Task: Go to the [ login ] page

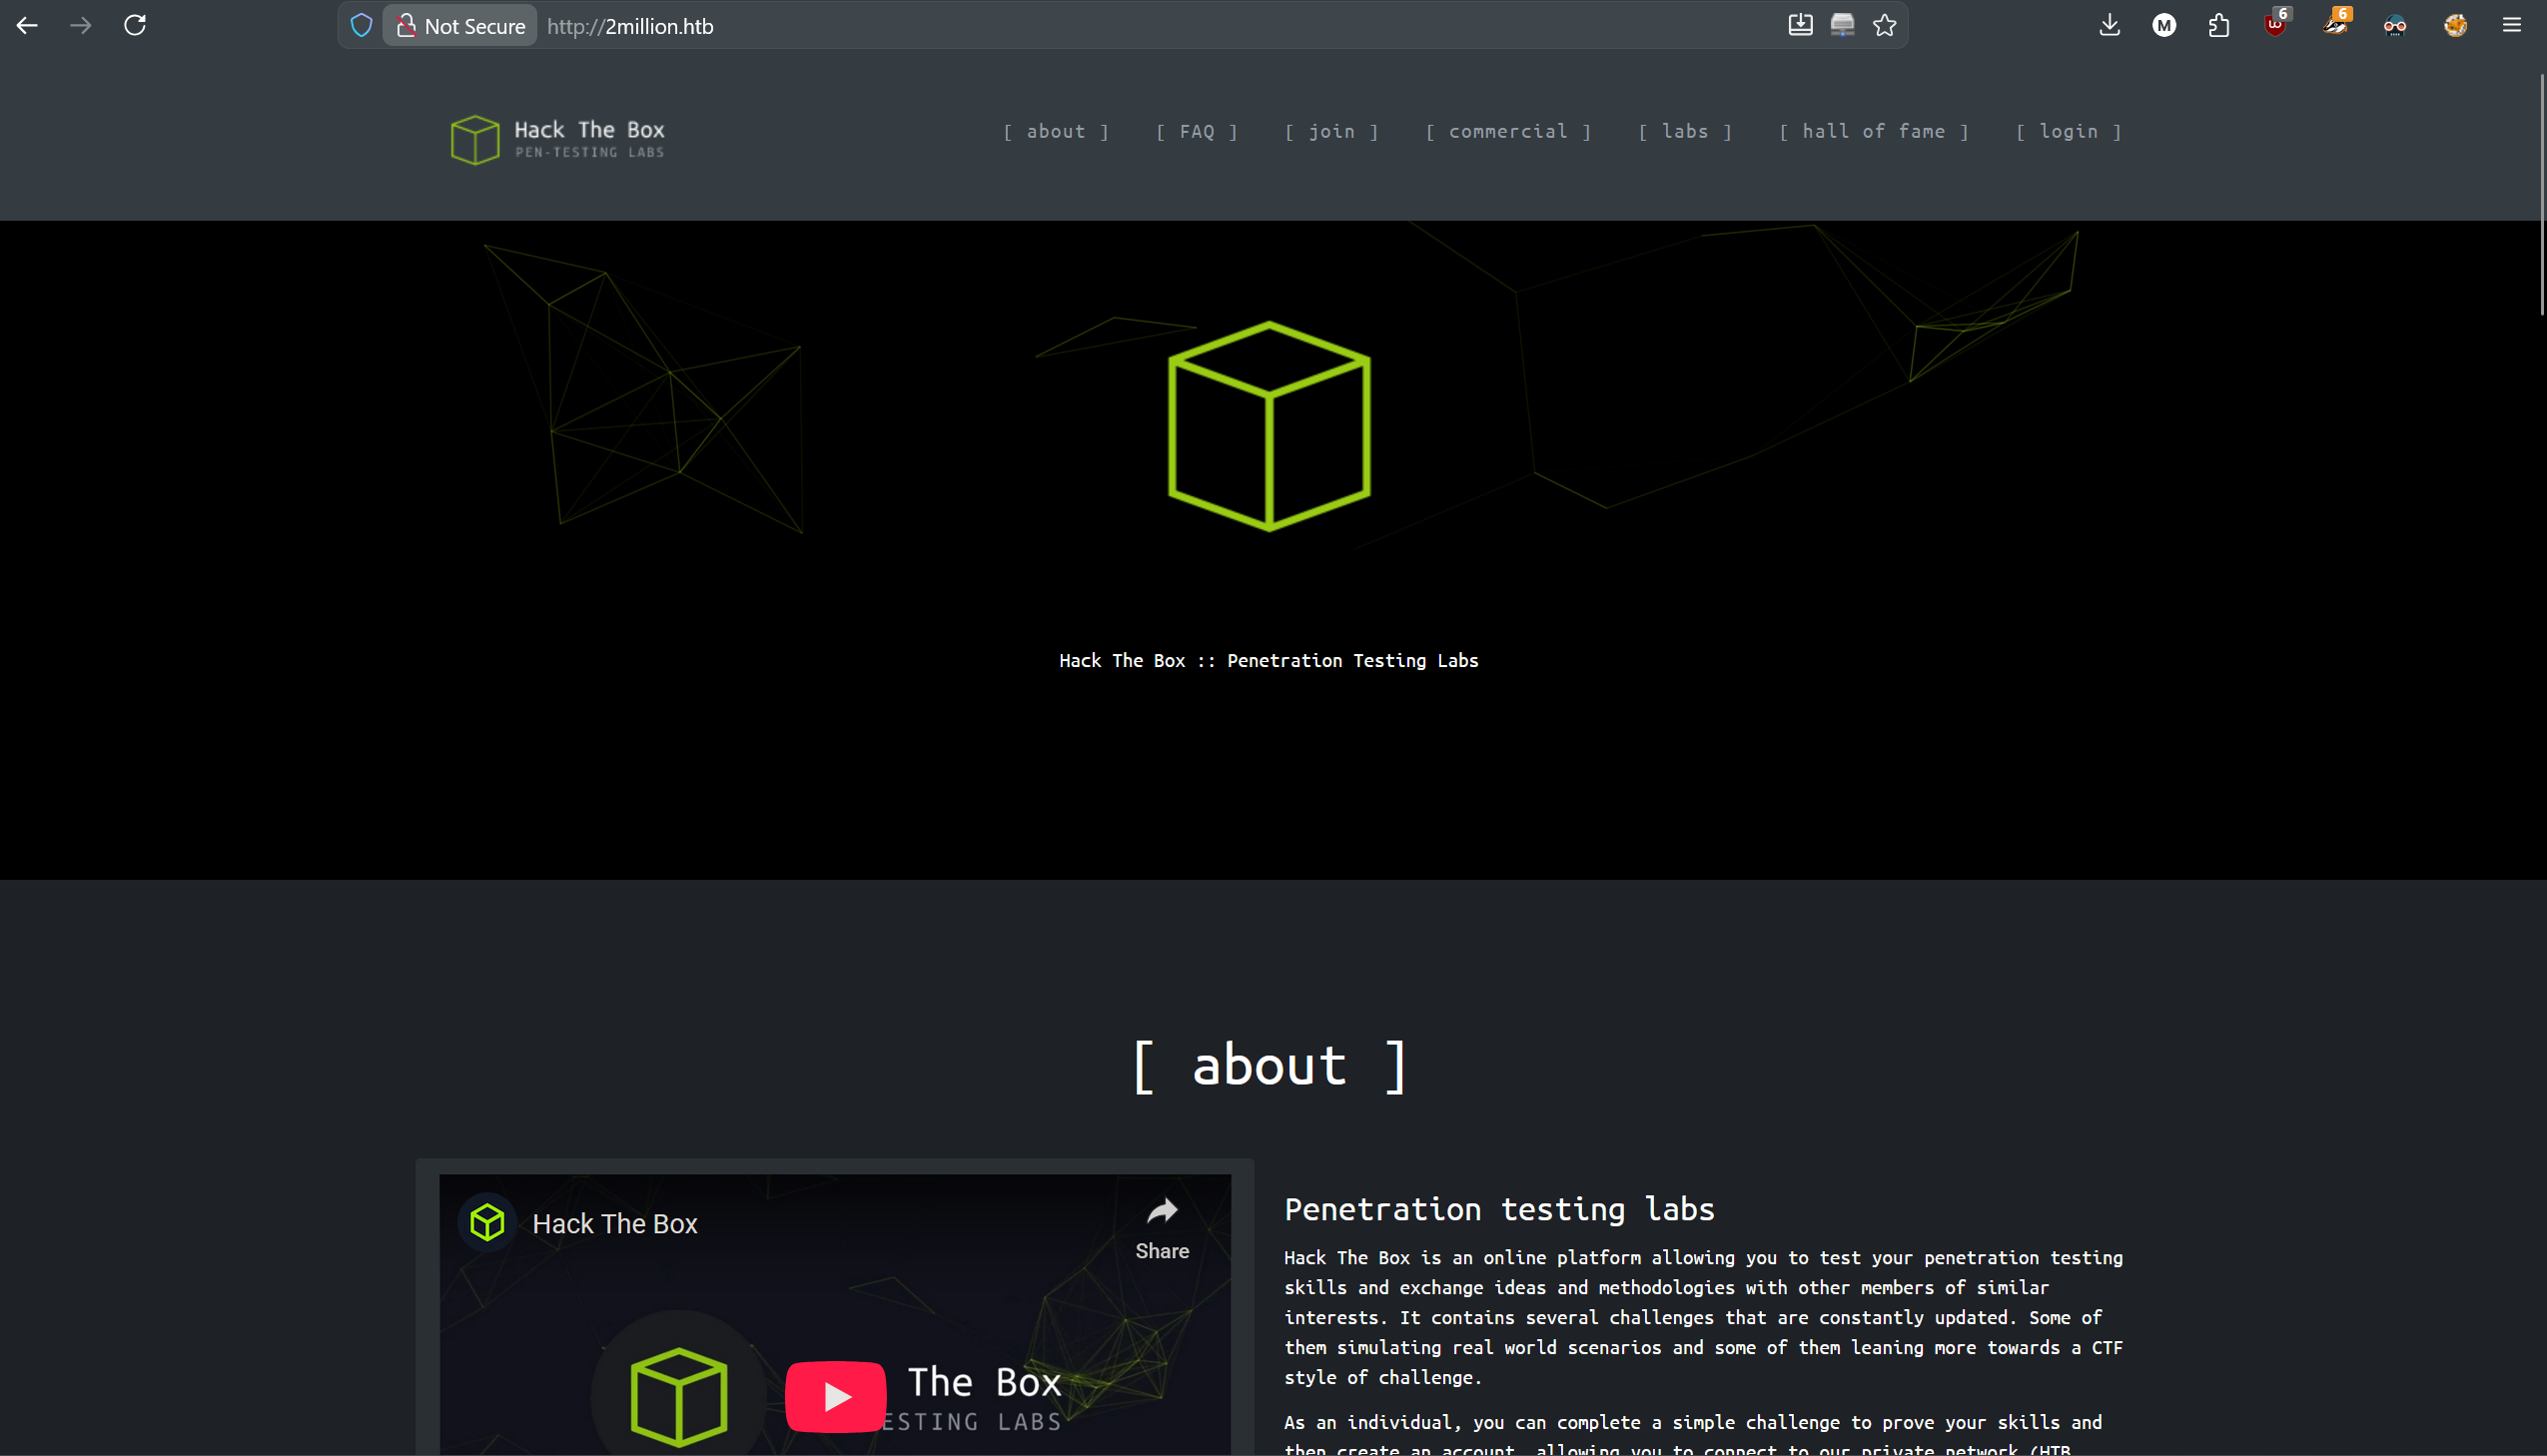Action: click(2069, 131)
